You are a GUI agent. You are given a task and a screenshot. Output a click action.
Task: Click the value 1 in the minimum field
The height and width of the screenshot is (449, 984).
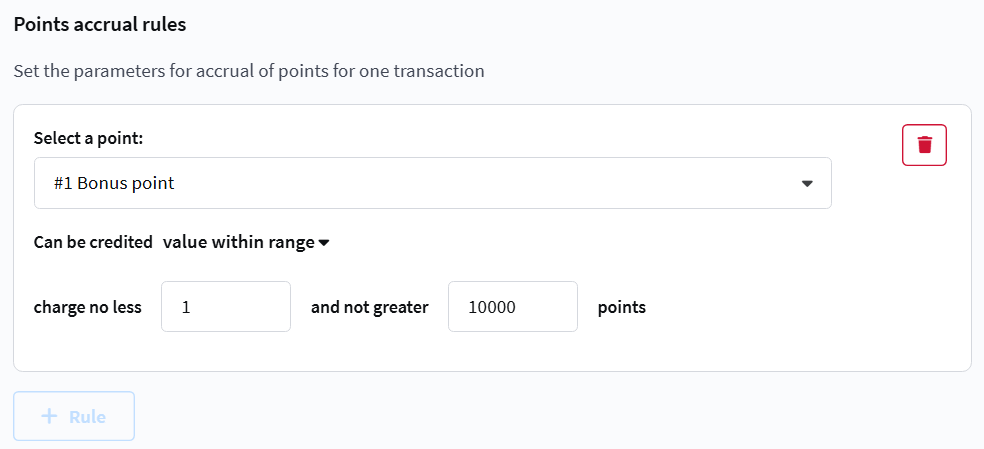(x=186, y=308)
